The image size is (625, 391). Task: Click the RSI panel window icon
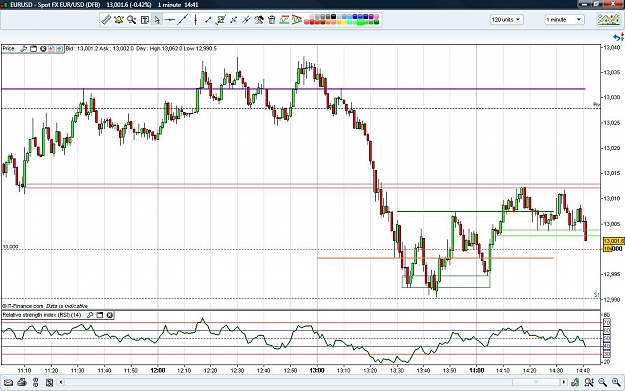[100, 315]
